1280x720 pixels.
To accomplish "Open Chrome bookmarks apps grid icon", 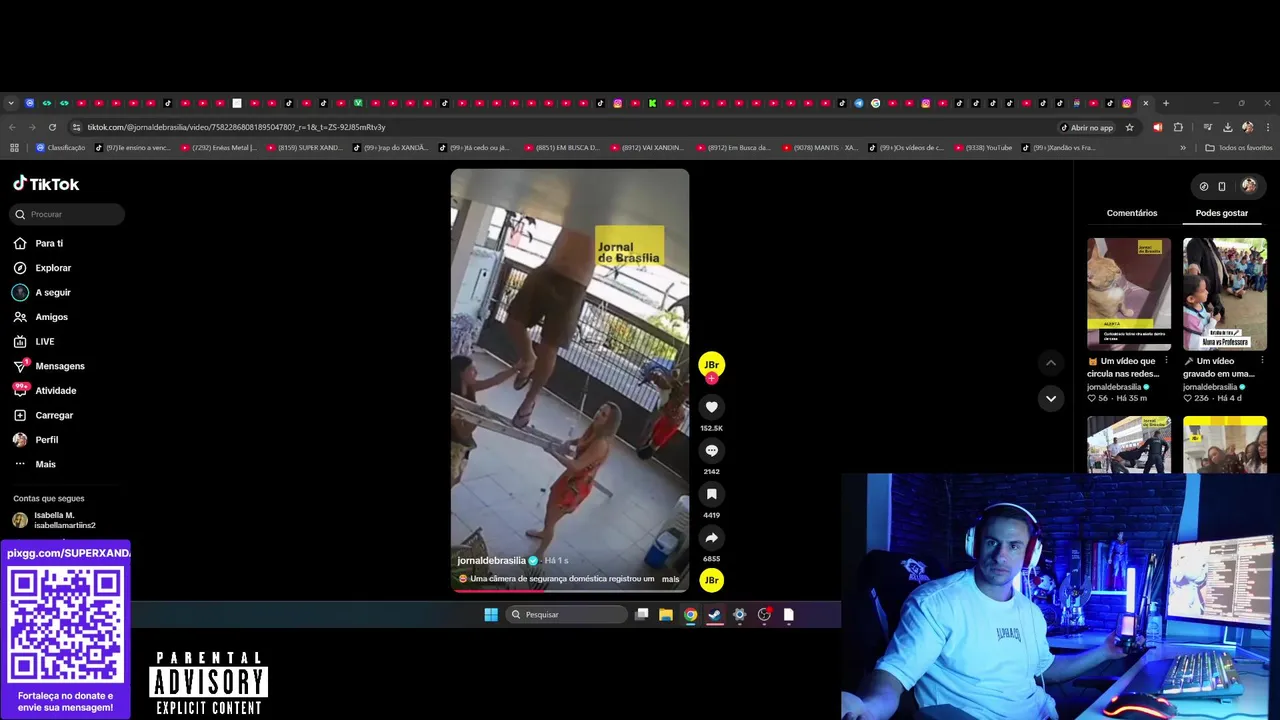I will point(14,147).
